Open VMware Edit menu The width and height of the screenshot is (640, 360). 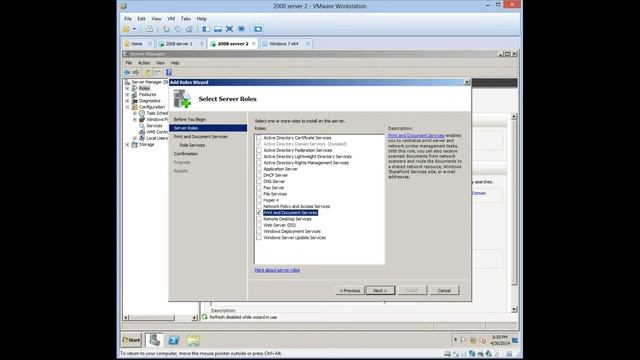[x=141, y=19]
